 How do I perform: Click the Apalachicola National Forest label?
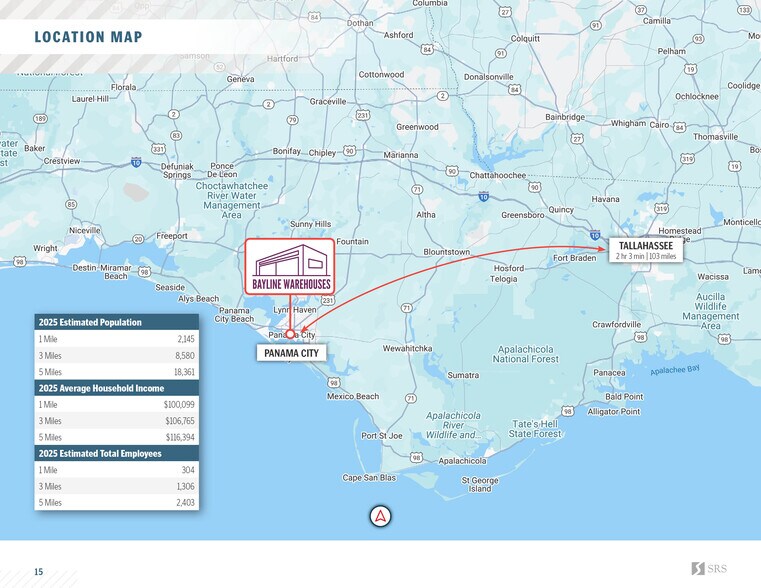(526, 354)
